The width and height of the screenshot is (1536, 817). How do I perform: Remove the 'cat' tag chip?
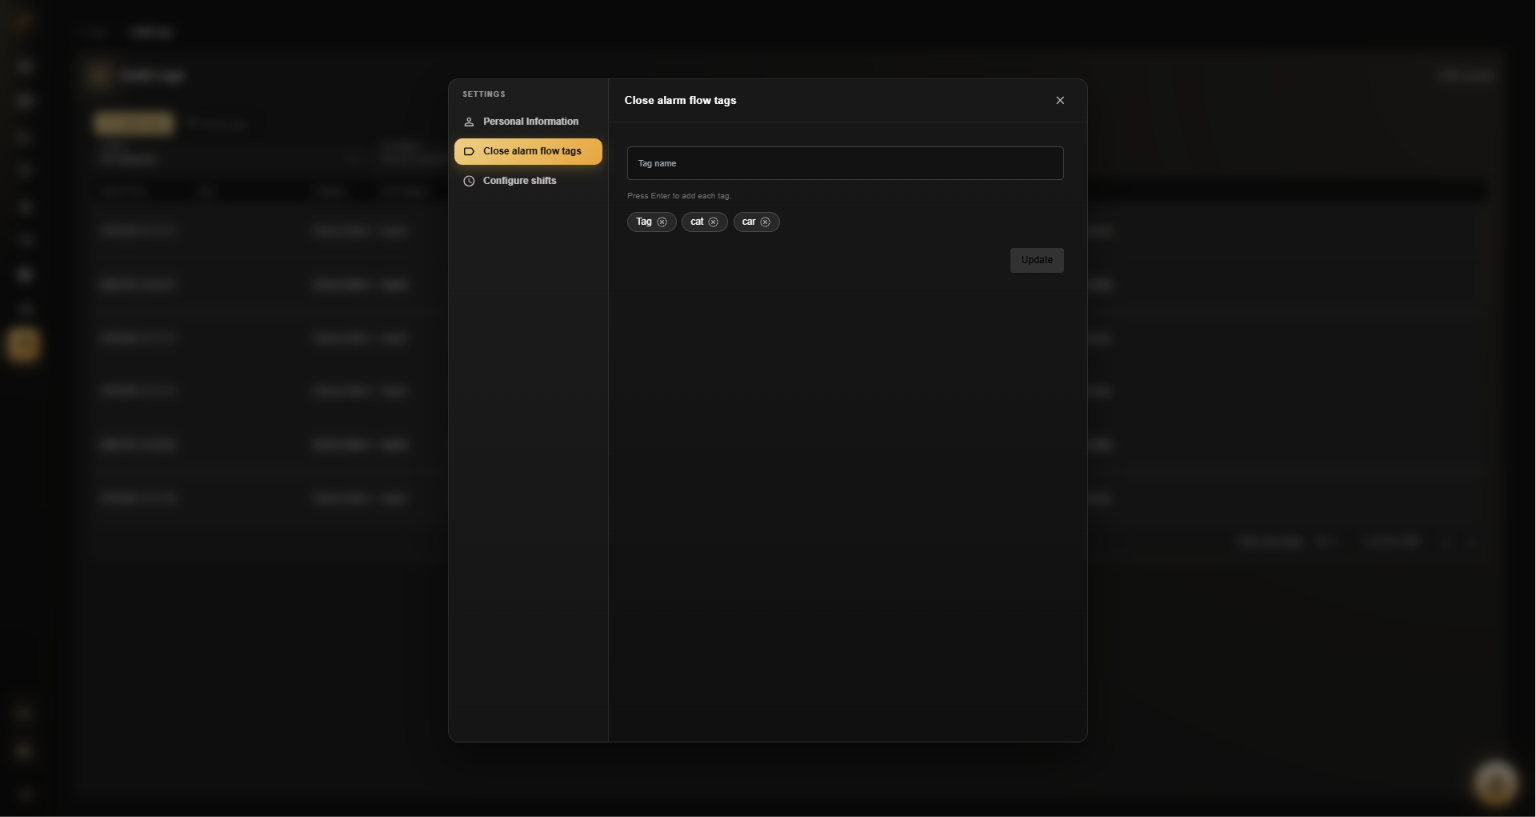(x=713, y=222)
